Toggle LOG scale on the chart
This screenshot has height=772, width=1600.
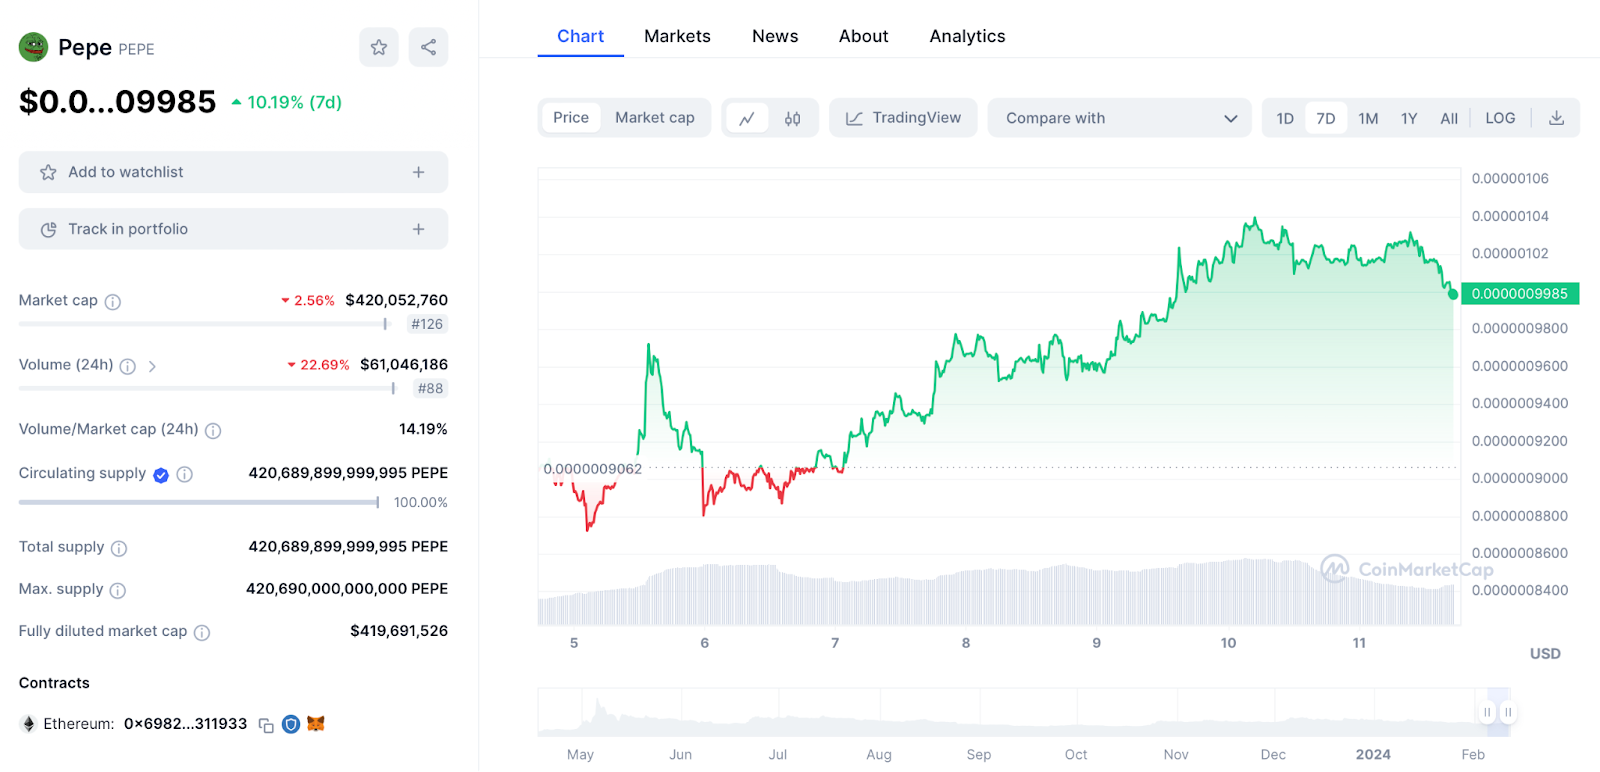[x=1500, y=118]
